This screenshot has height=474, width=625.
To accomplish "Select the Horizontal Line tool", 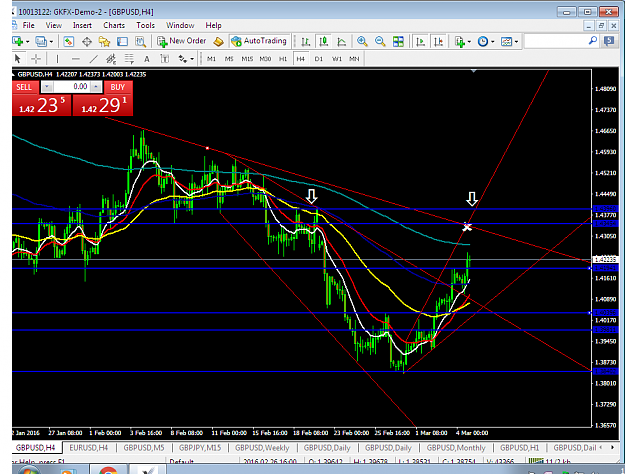I will [x=75, y=59].
